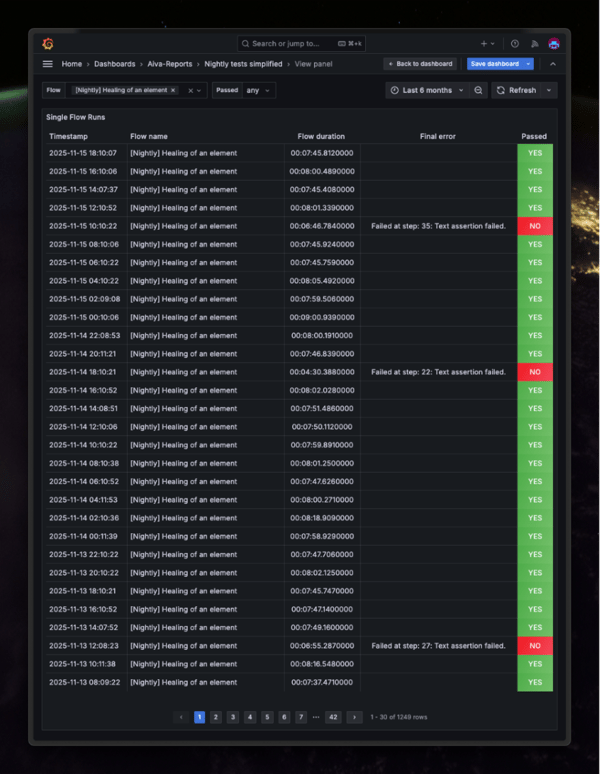Open the Save dashboard options arrow
The width and height of the screenshot is (600, 774).
tap(528, 64)
